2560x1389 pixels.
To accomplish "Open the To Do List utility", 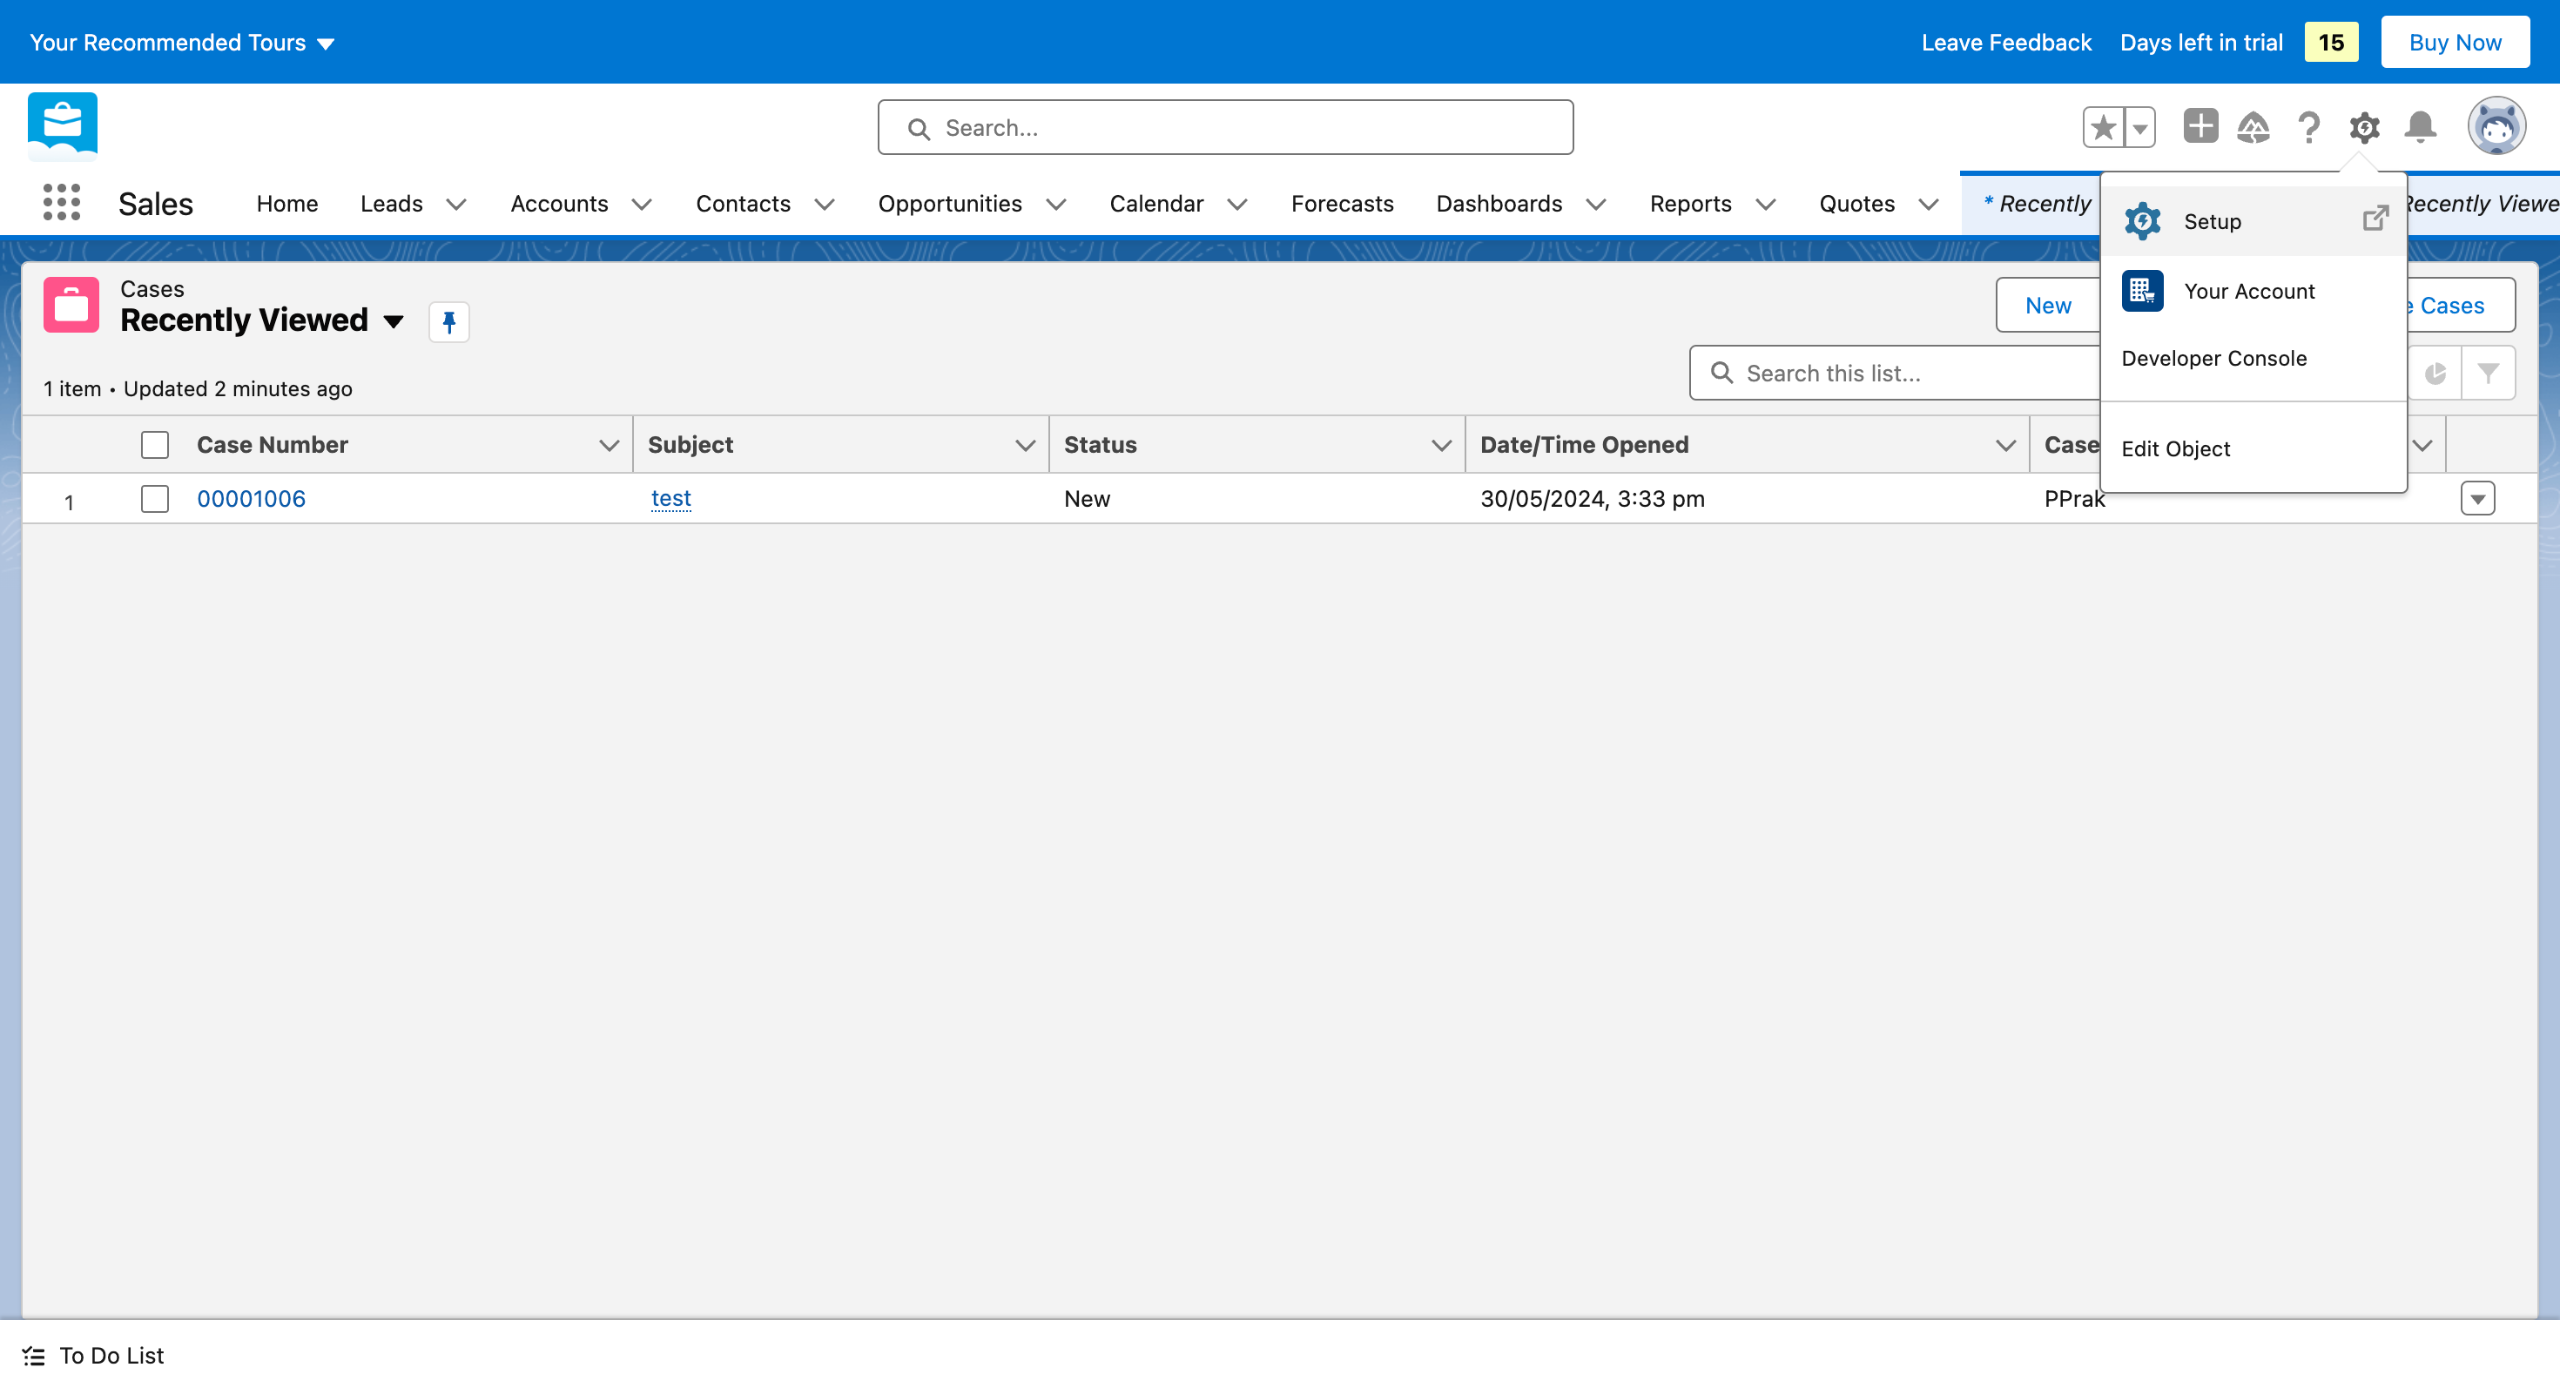I will coord(94,1355).
